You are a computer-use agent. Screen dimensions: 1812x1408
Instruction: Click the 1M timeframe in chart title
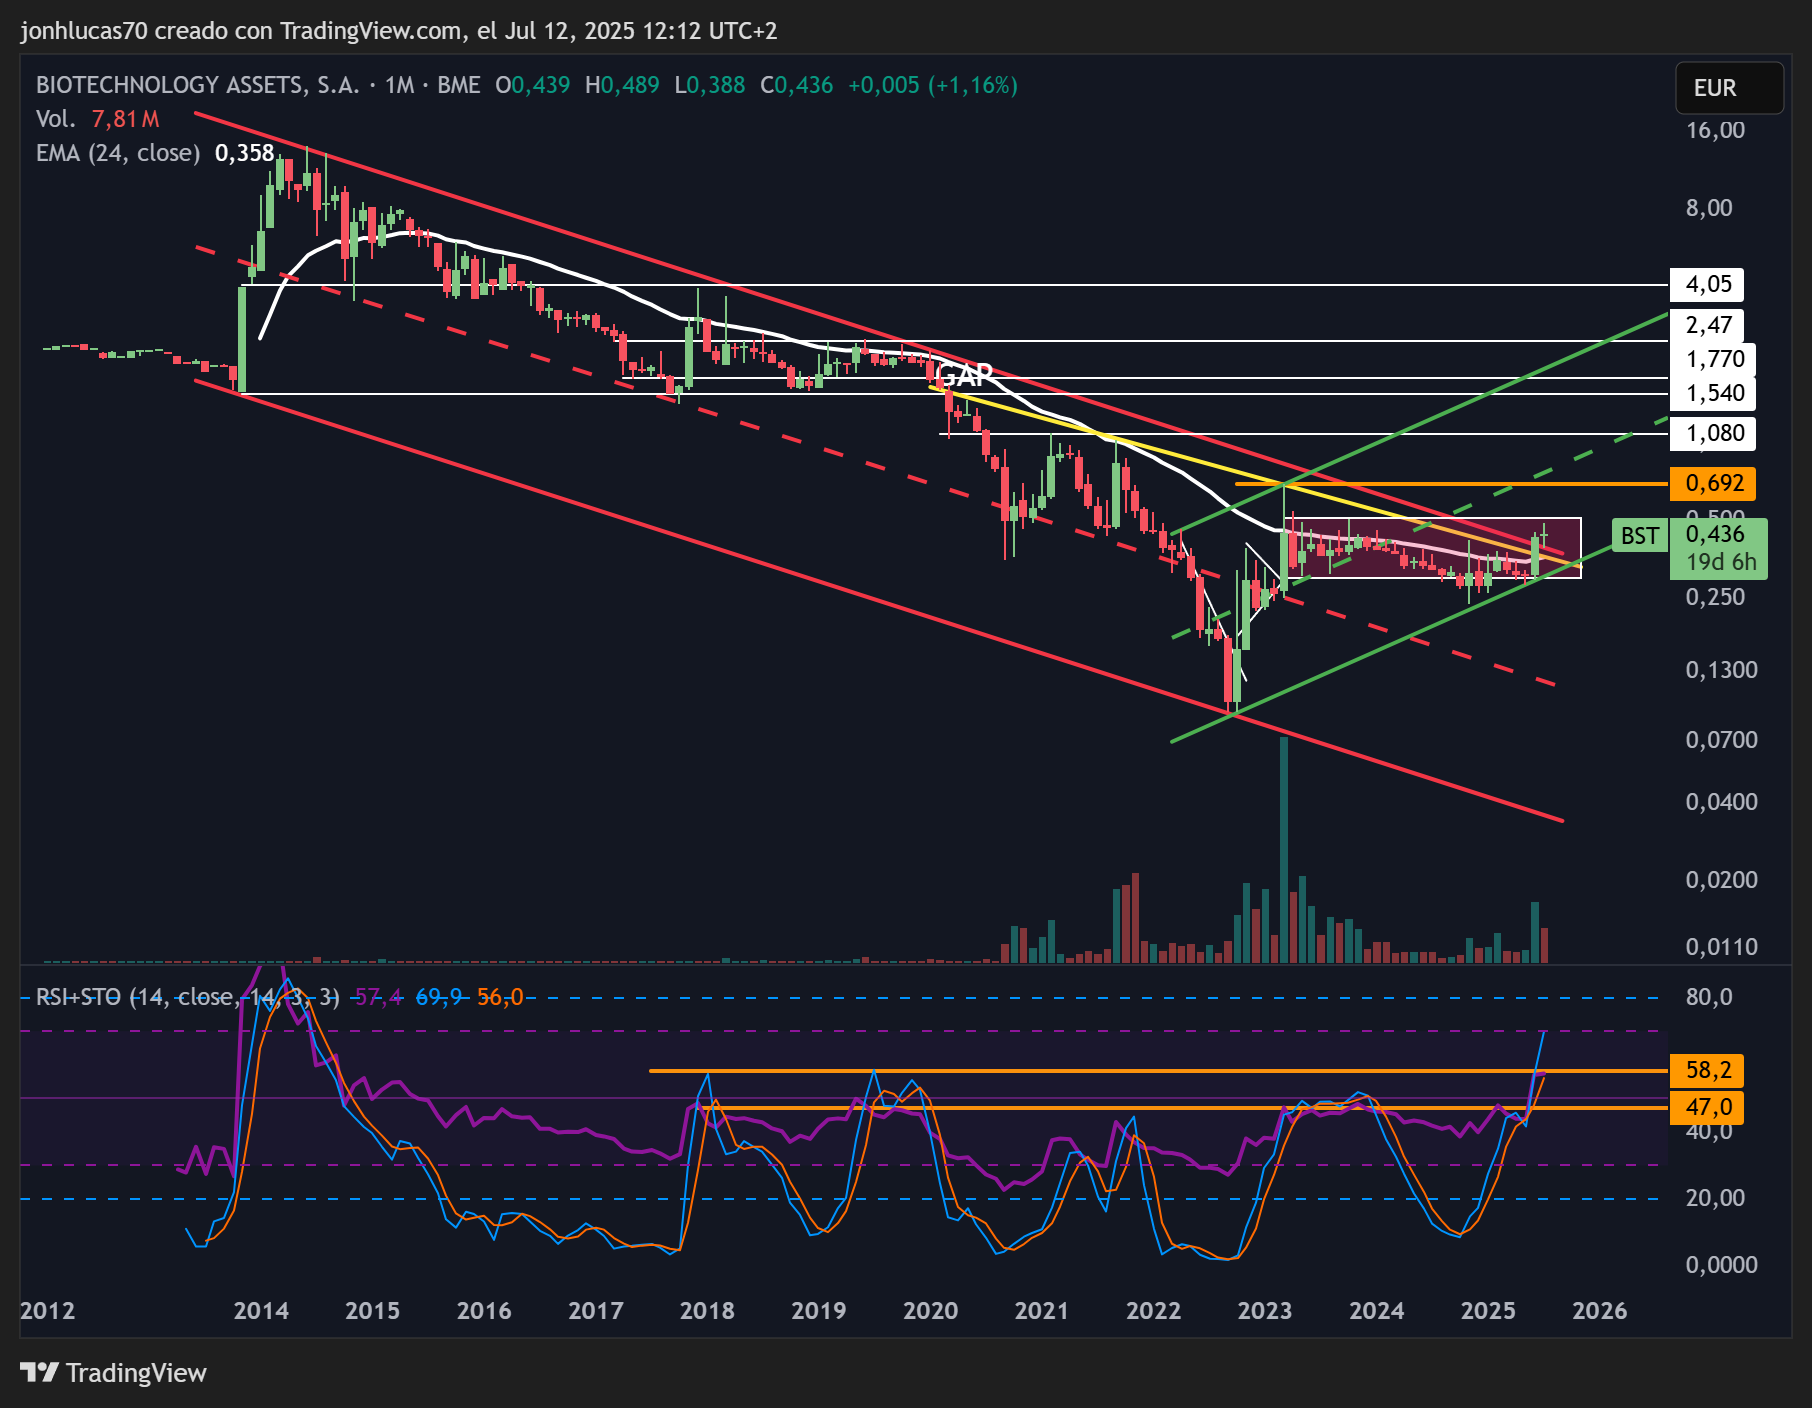tap(399, 85)
